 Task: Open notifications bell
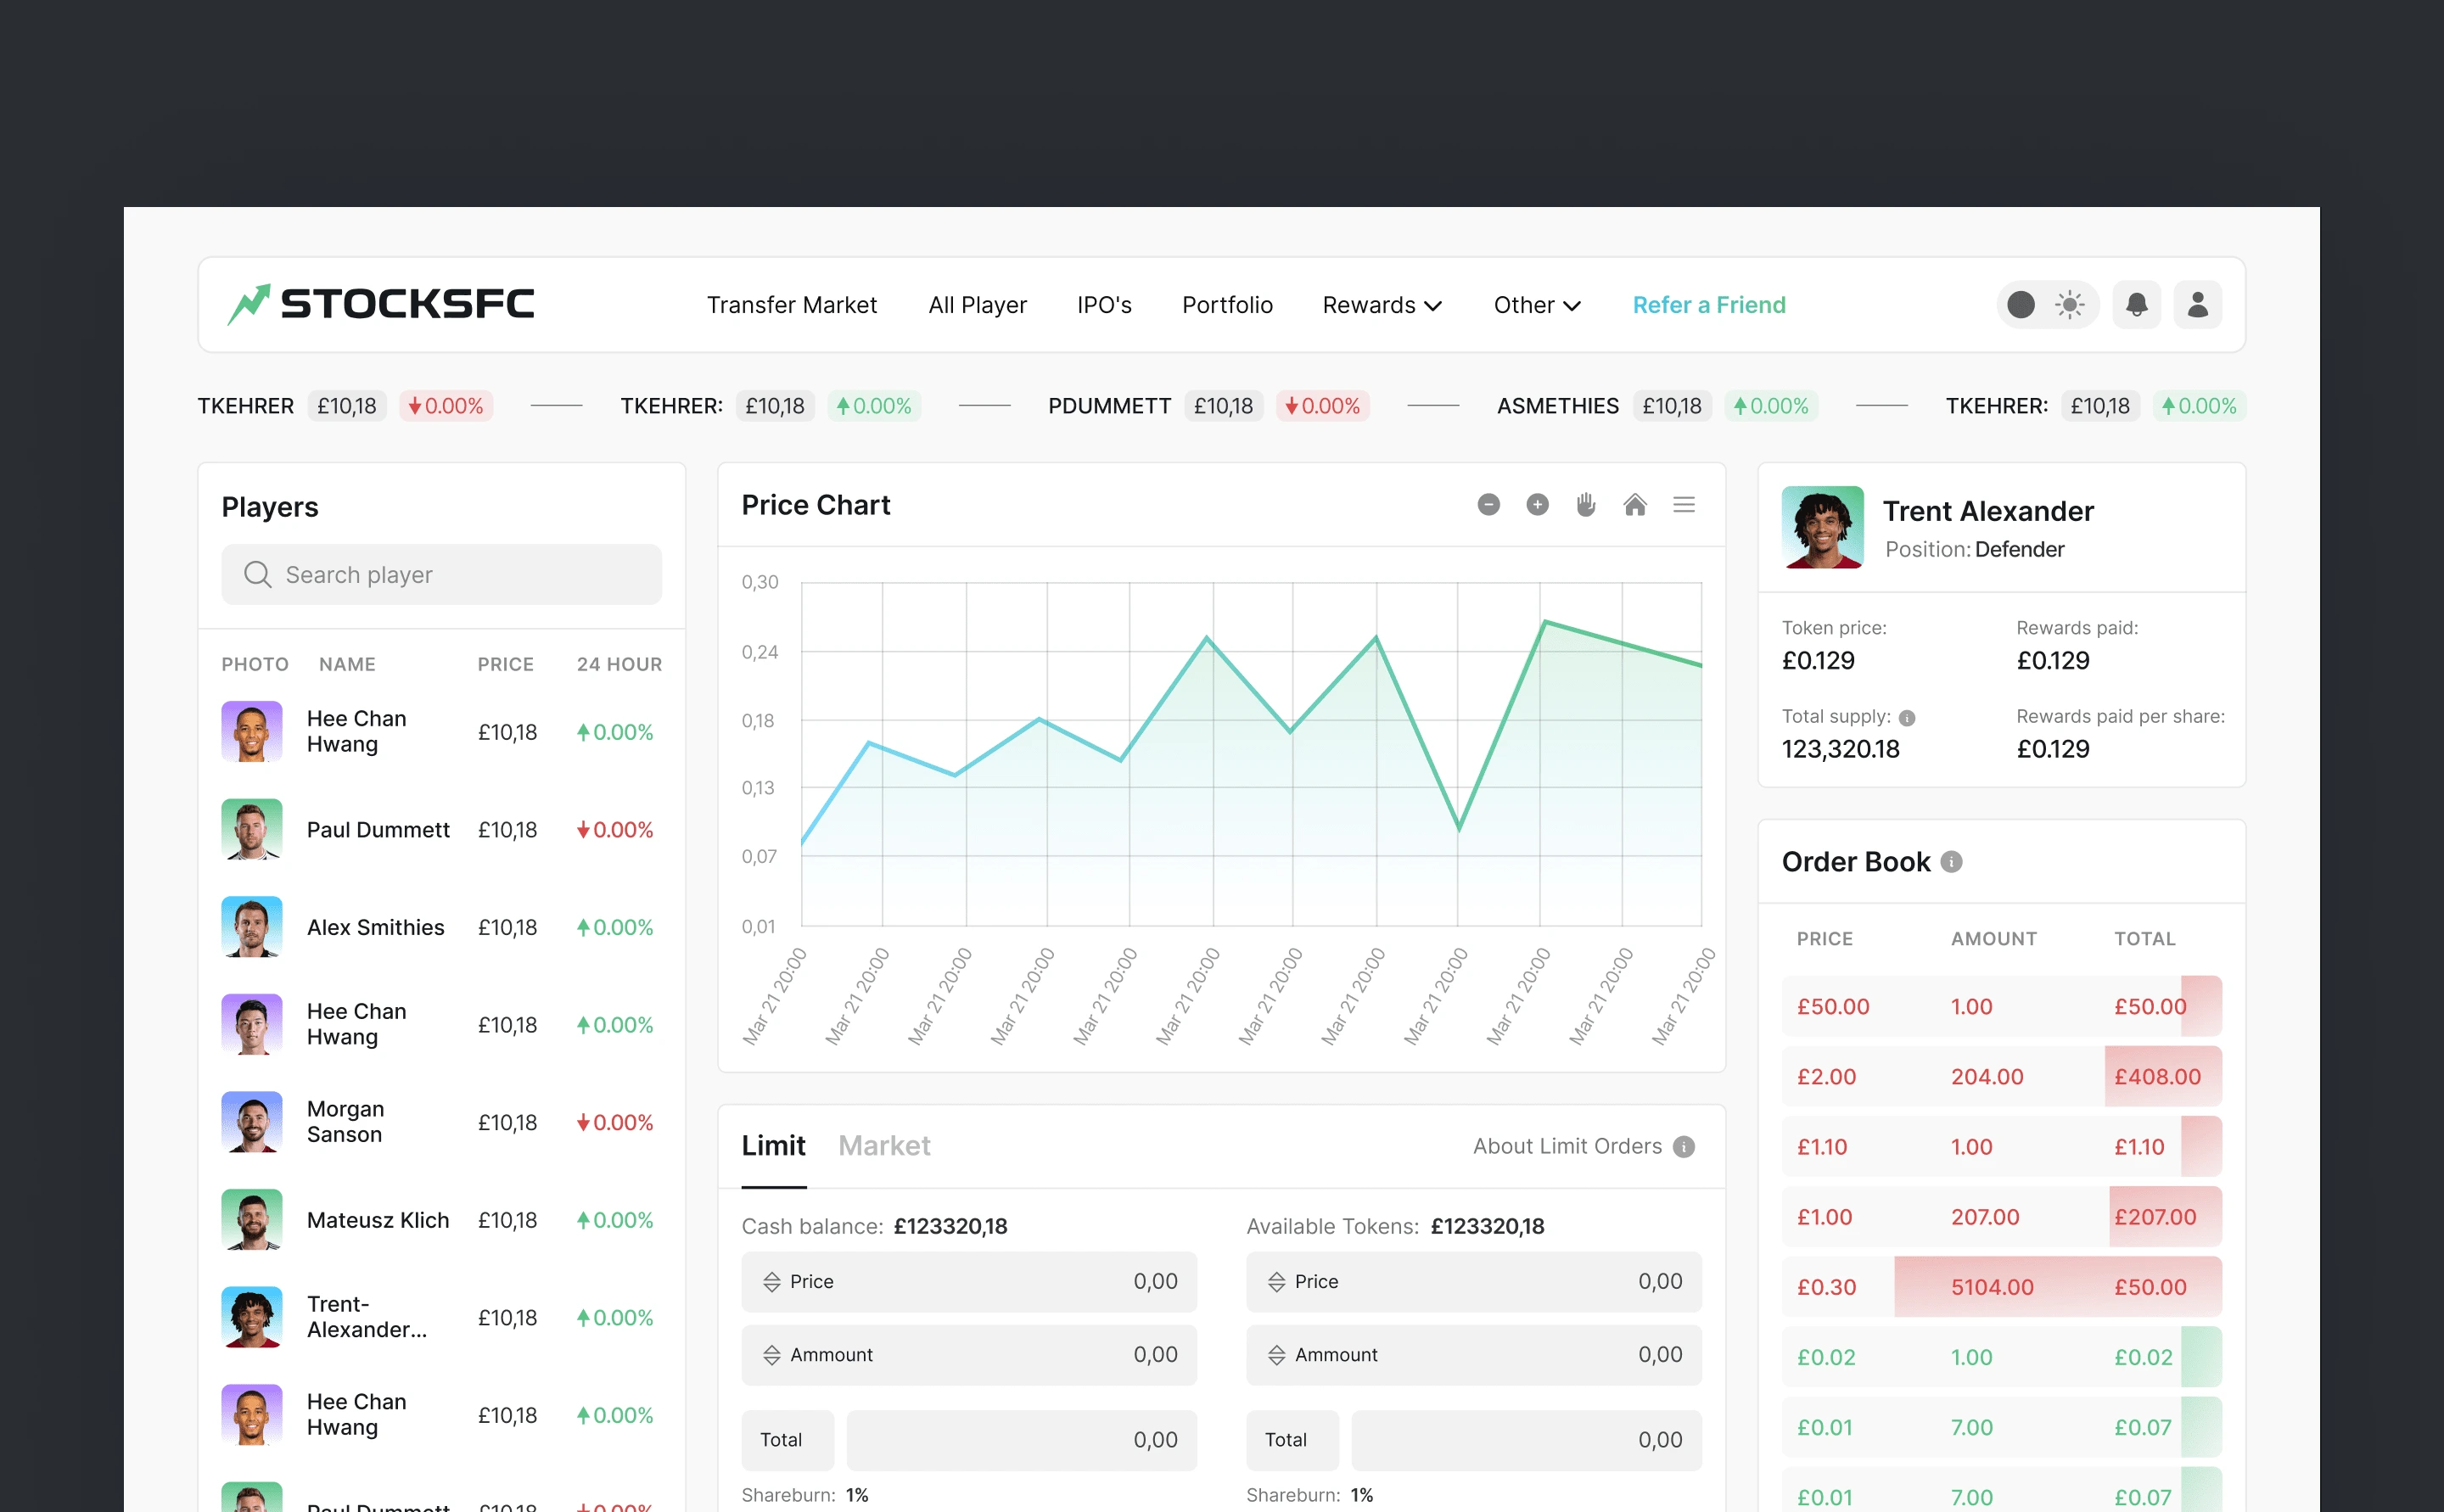pos(2137,304)
